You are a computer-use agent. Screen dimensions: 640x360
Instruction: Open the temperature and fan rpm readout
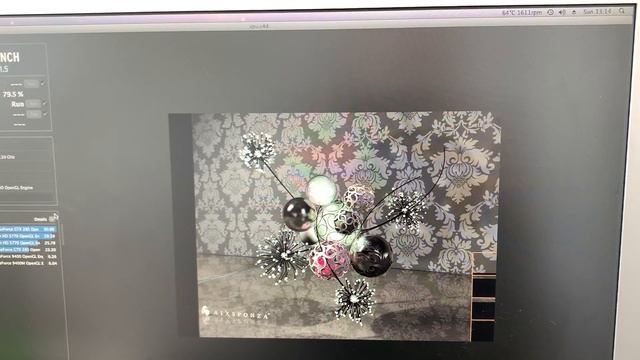522,13
